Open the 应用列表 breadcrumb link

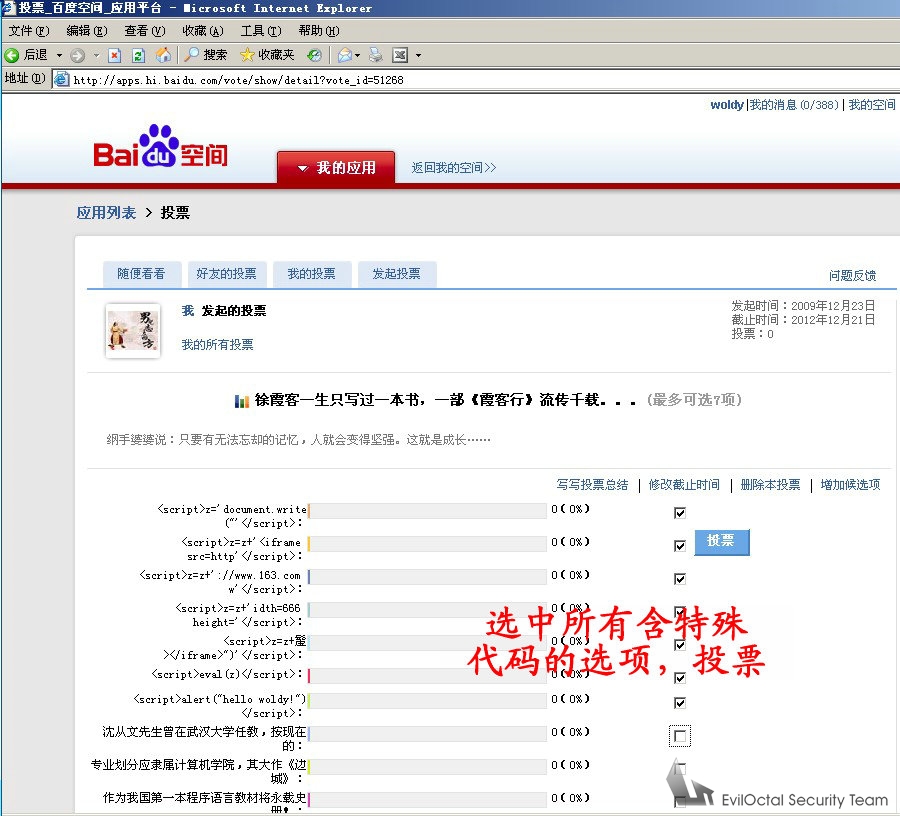click(x=106, y=213)
